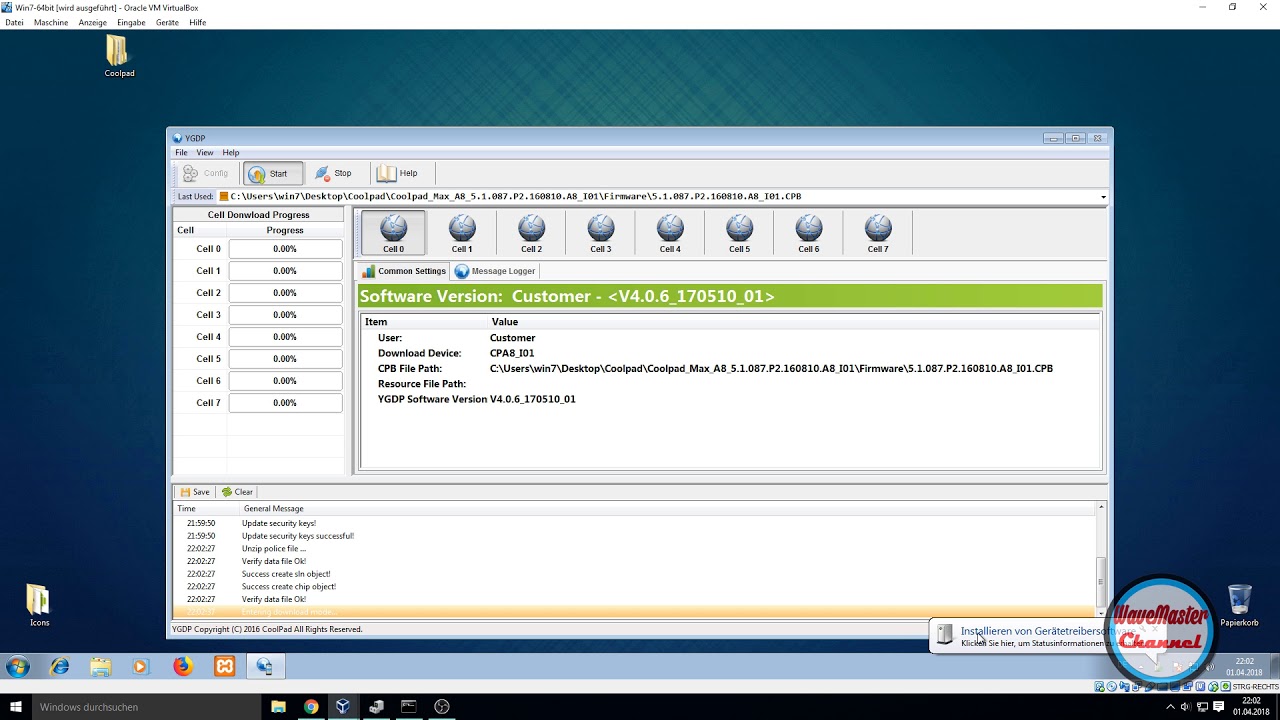The image size is (1280, 720).
Task: Select the Cell 5 device icon
Action: [739, 233]
